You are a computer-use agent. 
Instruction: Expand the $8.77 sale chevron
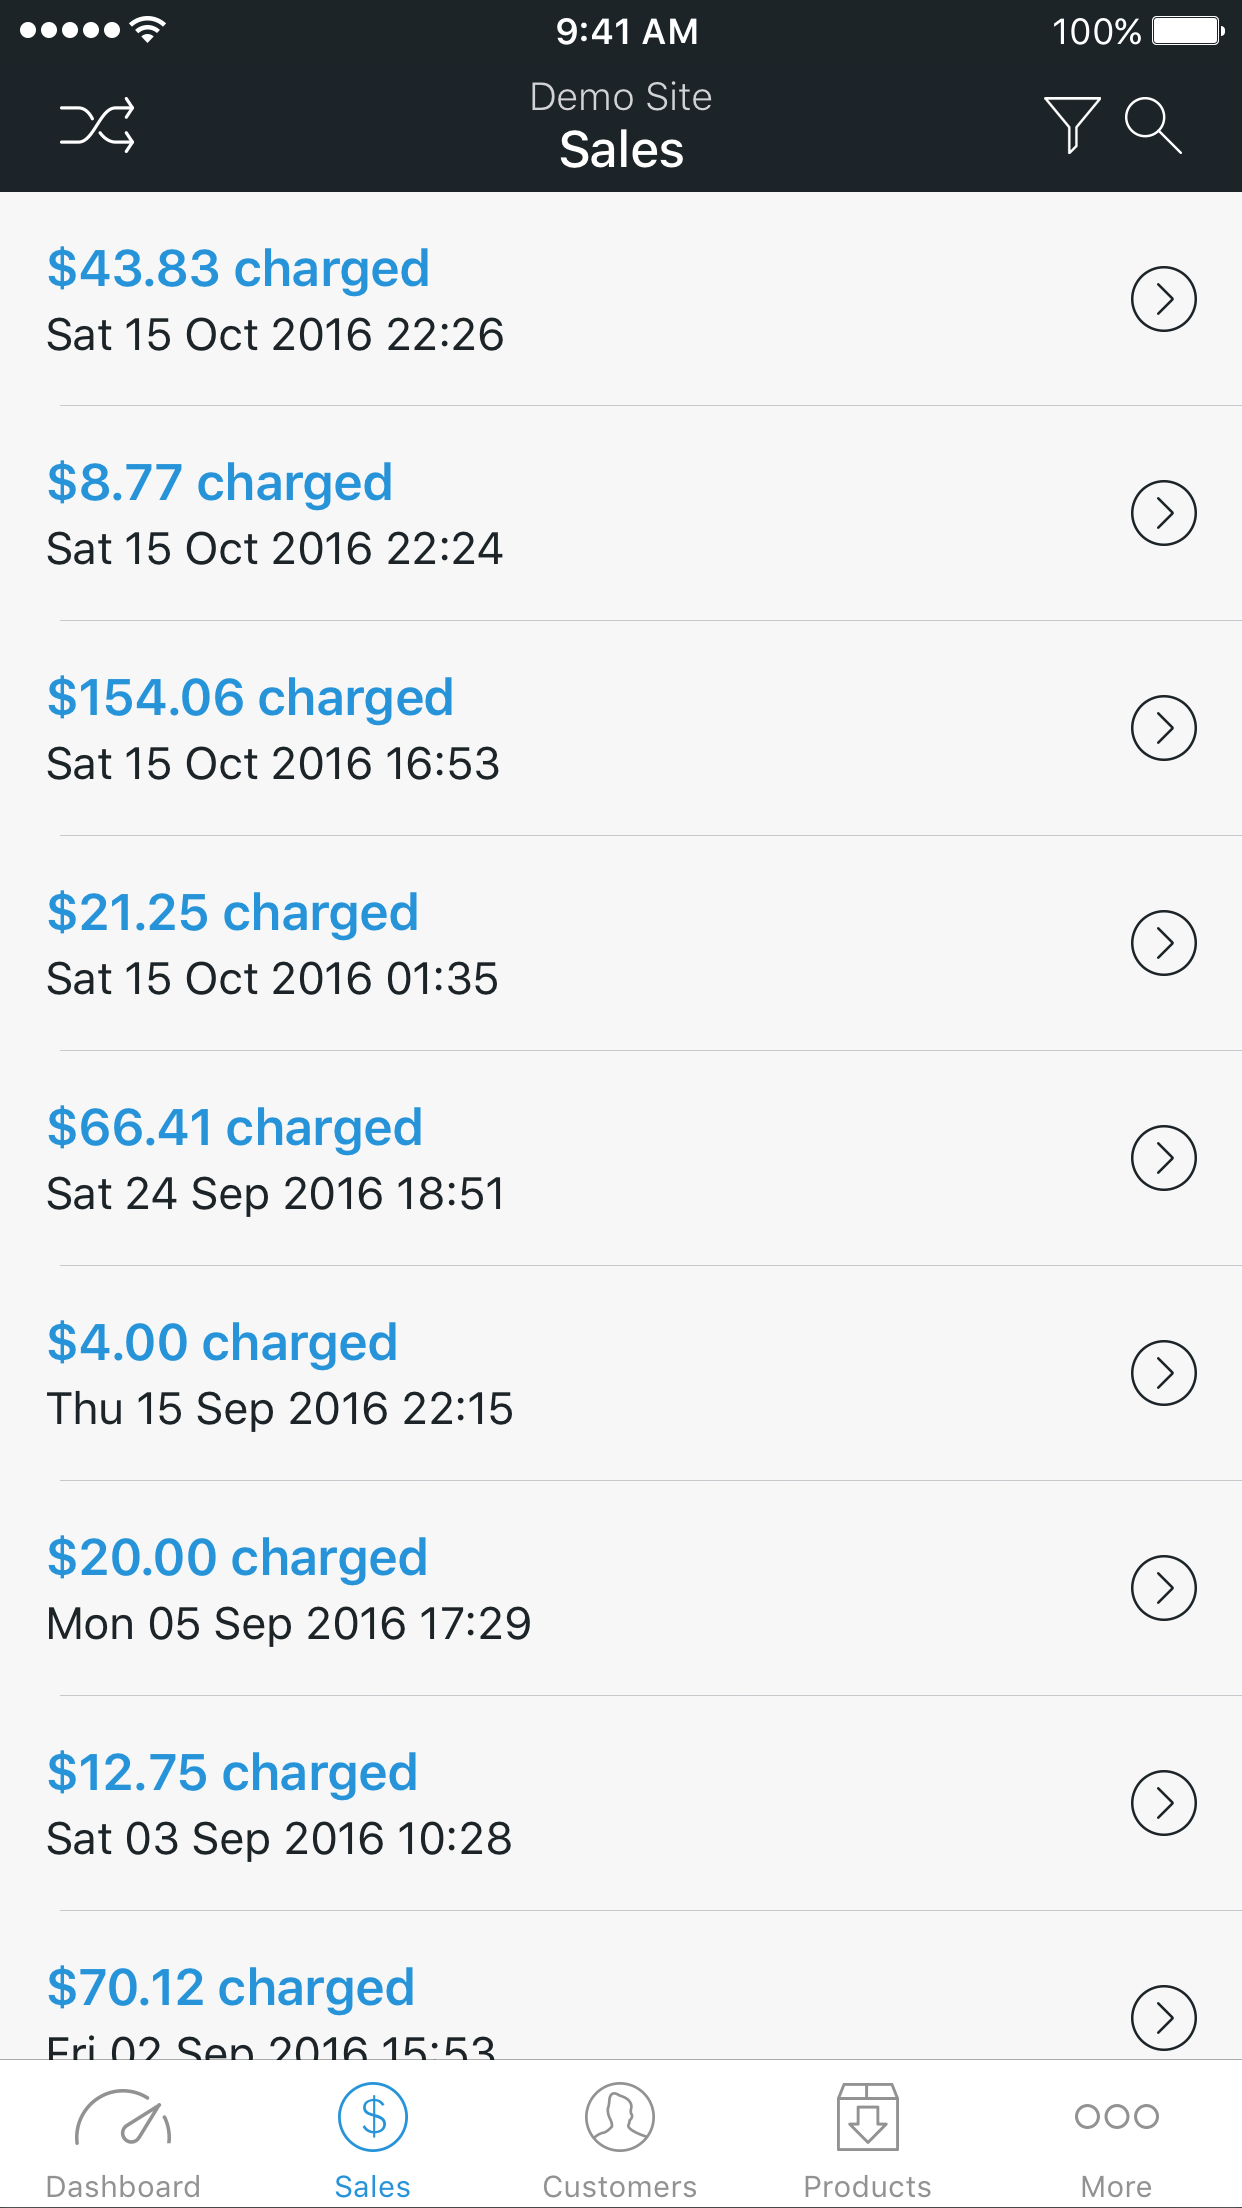tap(1163, 513)
